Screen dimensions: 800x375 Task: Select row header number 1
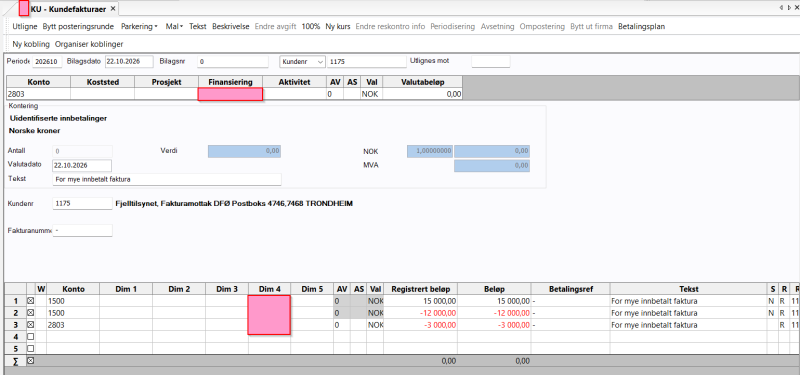point(15,301)
